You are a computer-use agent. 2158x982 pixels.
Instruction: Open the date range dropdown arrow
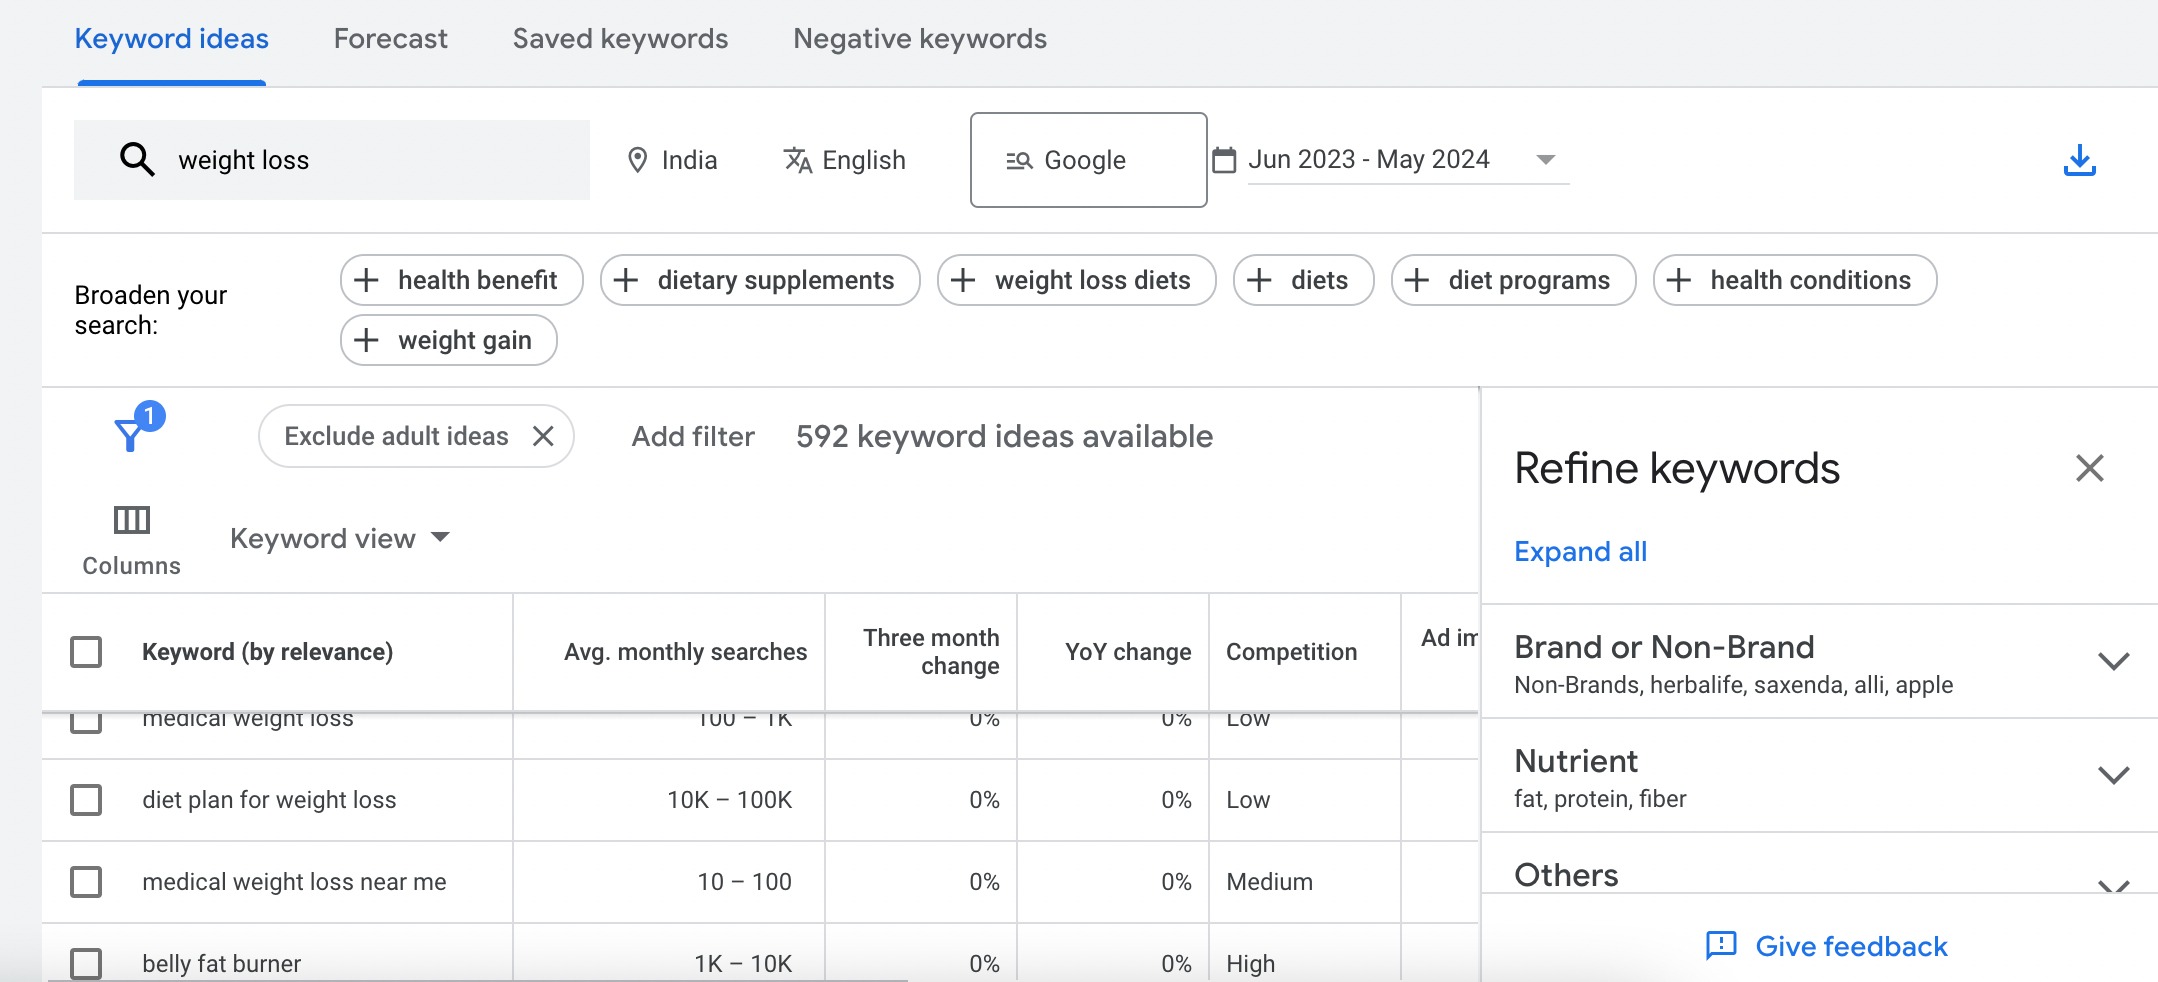(1546, 160)
